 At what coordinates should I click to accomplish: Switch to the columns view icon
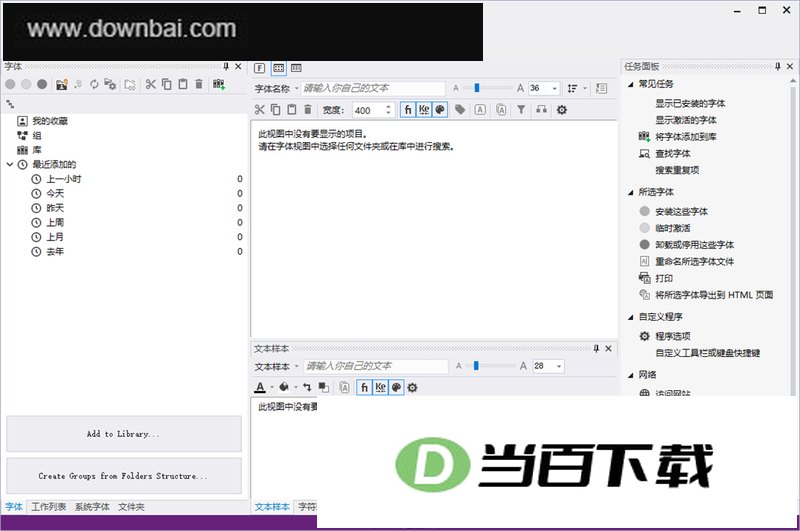tap(296, 68)
